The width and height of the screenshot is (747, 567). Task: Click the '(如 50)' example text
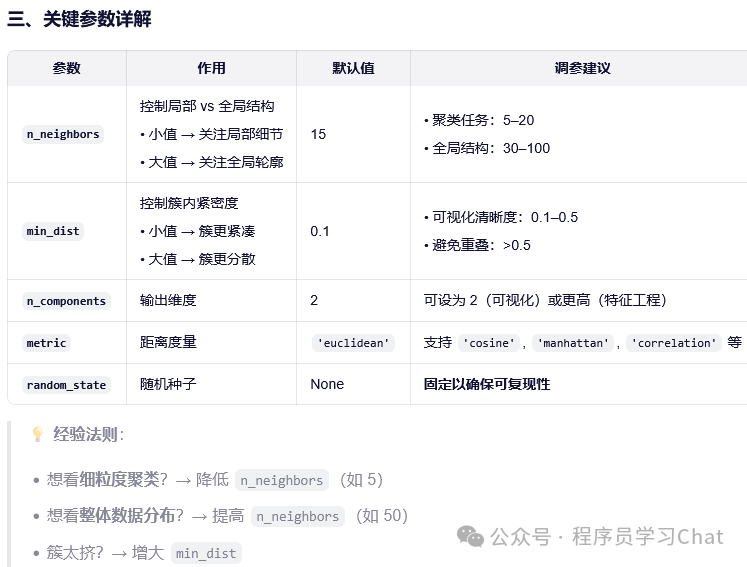[x=382, y=516]
